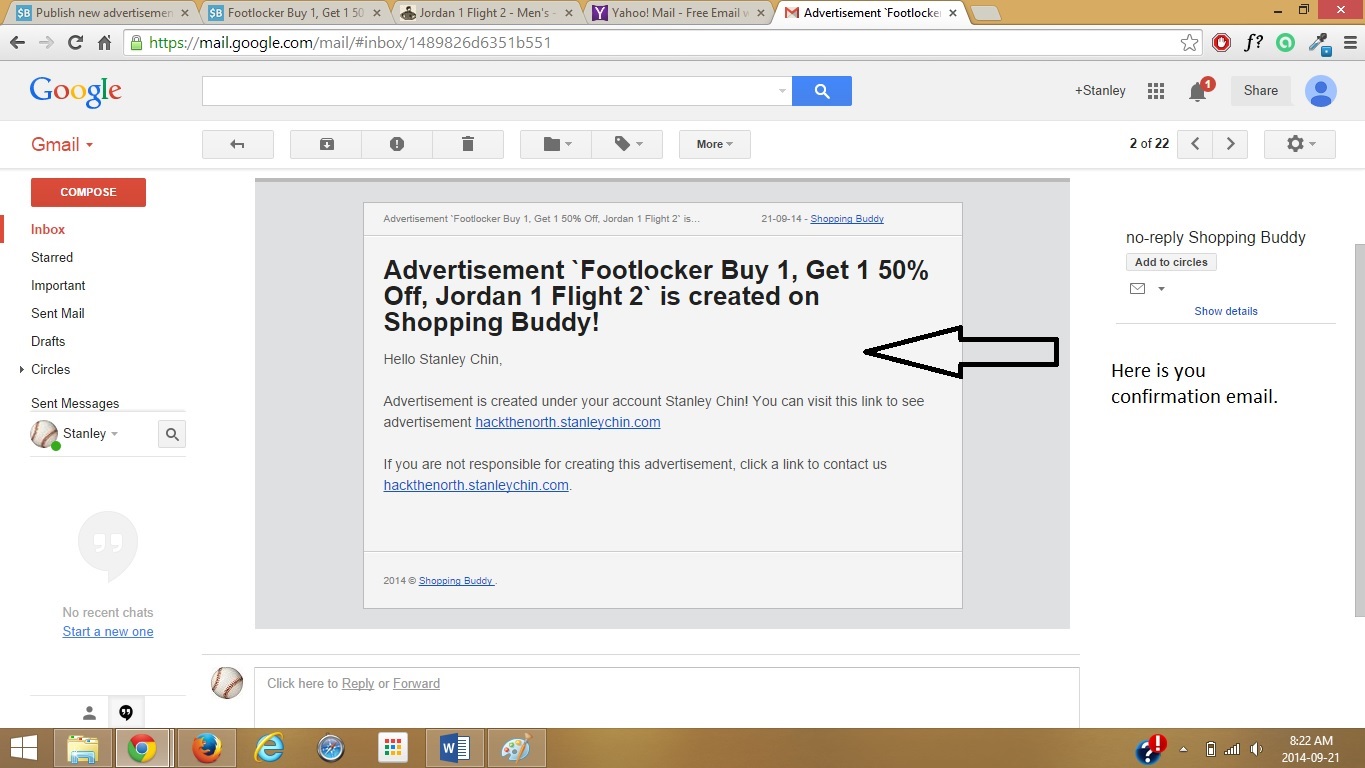Click the chat search magnifier icon
Viewport: 1365px width, 768px height.
click(172, 434)
